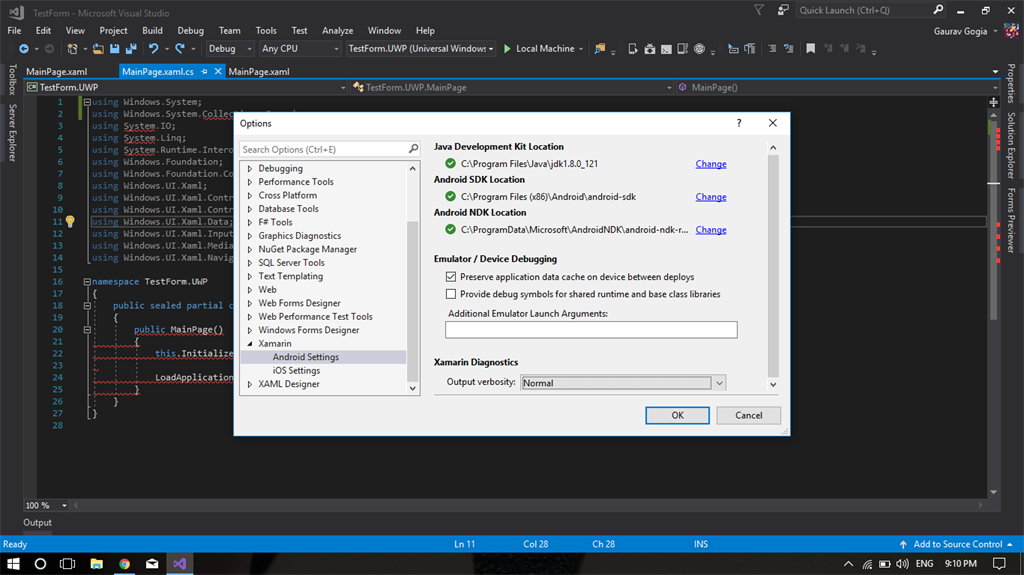The width and height of the screenshot is (1024, 575).
Task: Click Change link for Java Development Kit
Action: [711, 164]
